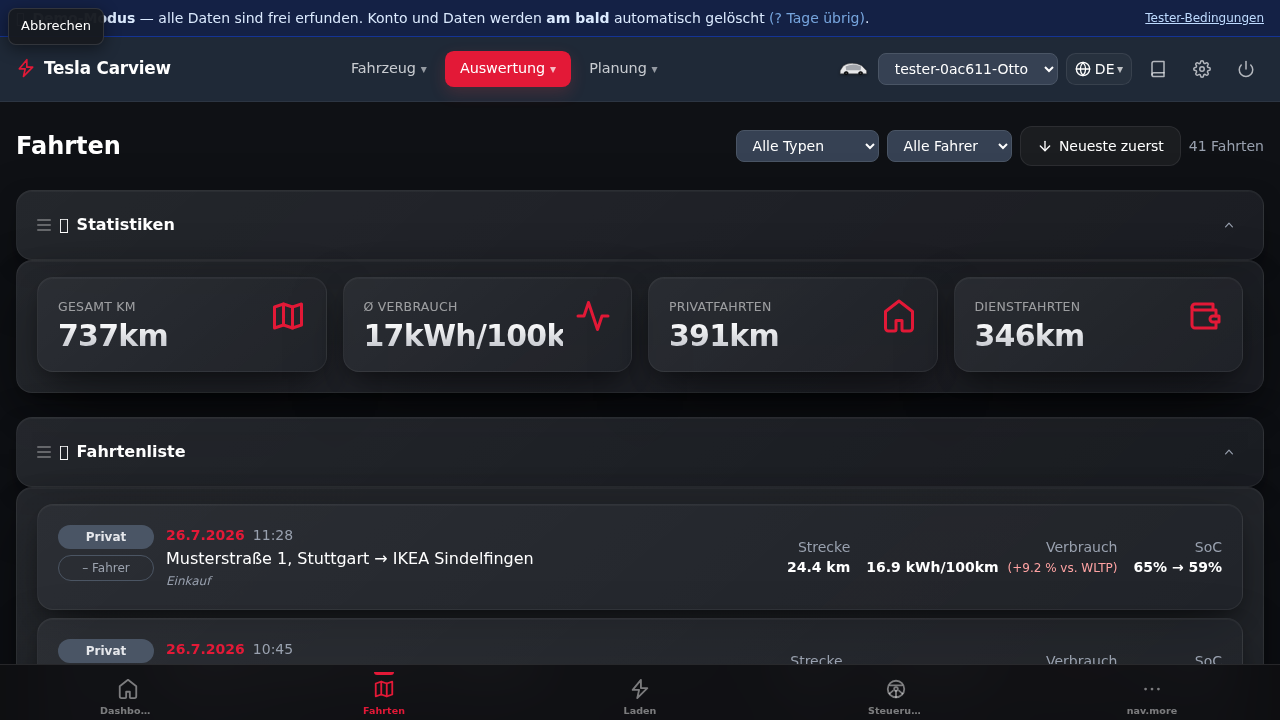This screenshot has height=720, width=1280.
Task: Click the car silhouette icon in header
Action: click(x=853, y=69)
